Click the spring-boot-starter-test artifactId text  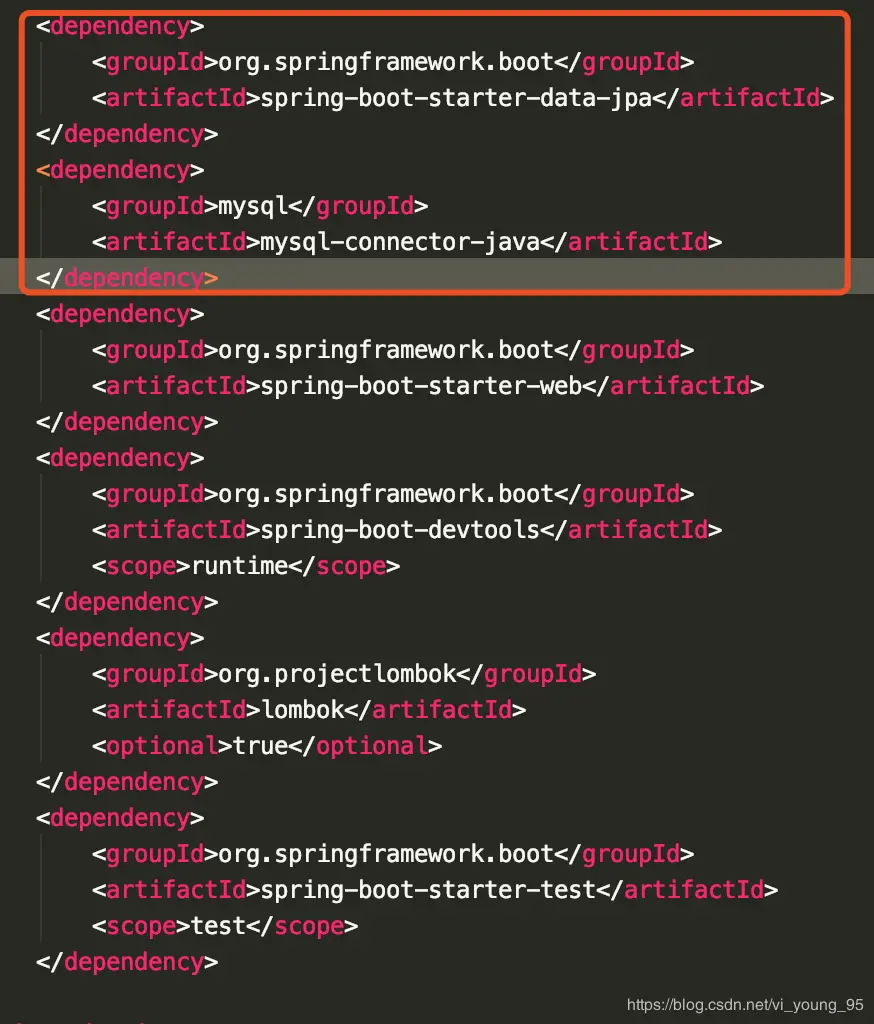click(x=428, y=890)
